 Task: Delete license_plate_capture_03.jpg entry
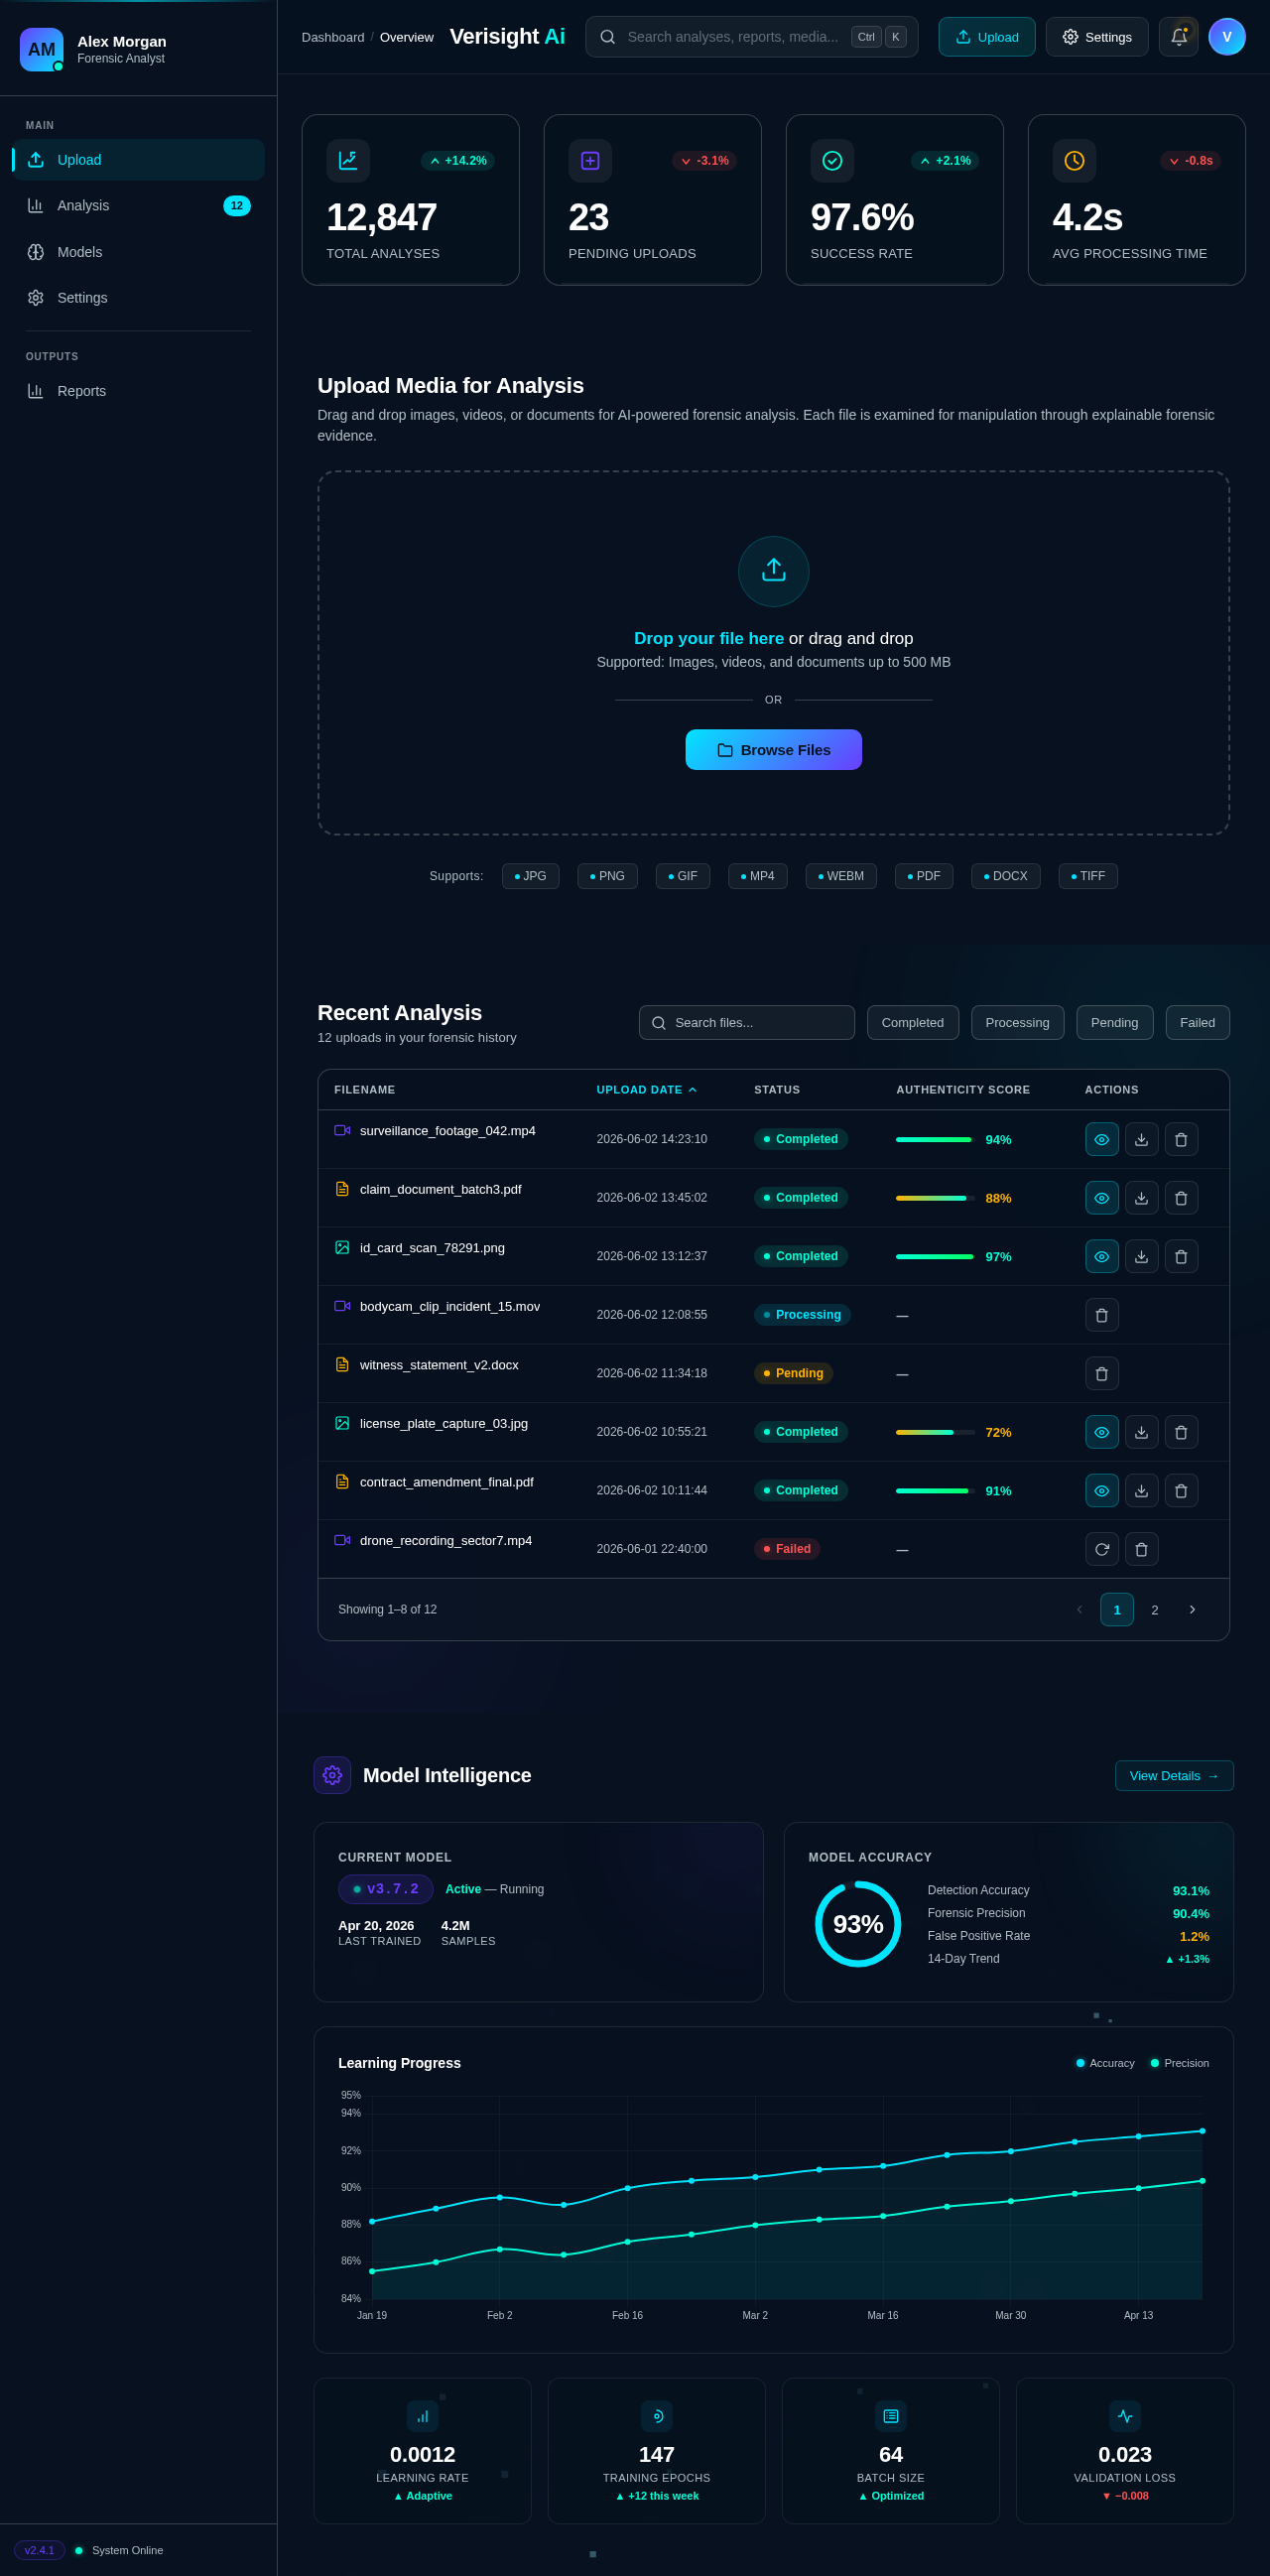pos(1181,1432)
